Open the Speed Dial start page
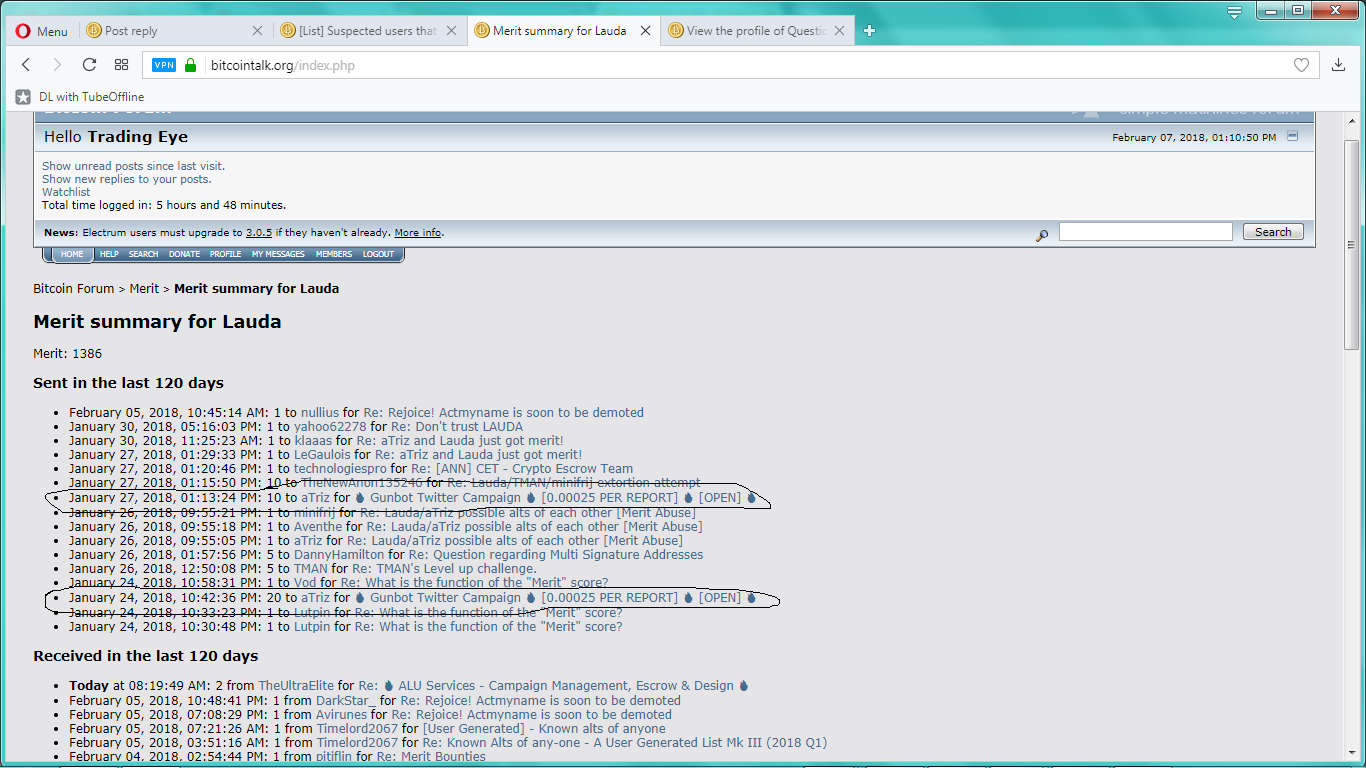The height and width of the screenshot is (768, 1366). [121, 65]
